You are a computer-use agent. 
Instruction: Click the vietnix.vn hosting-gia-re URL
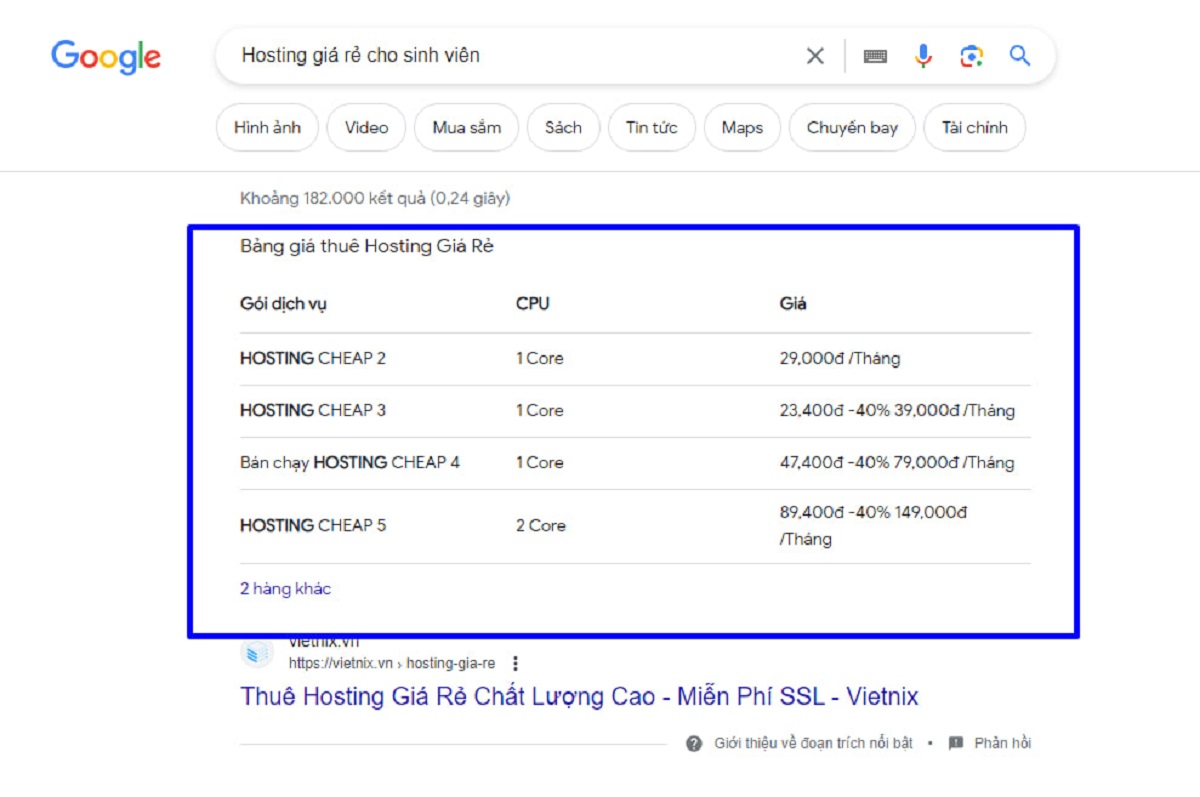pos(392,663)
